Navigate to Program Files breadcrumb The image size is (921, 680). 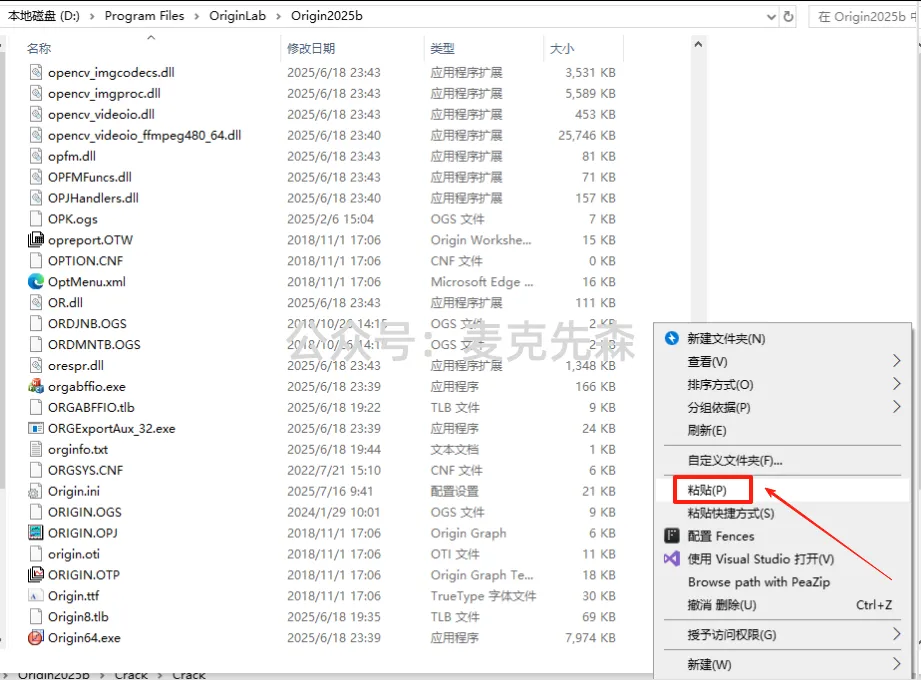click(x=144, y=16)
